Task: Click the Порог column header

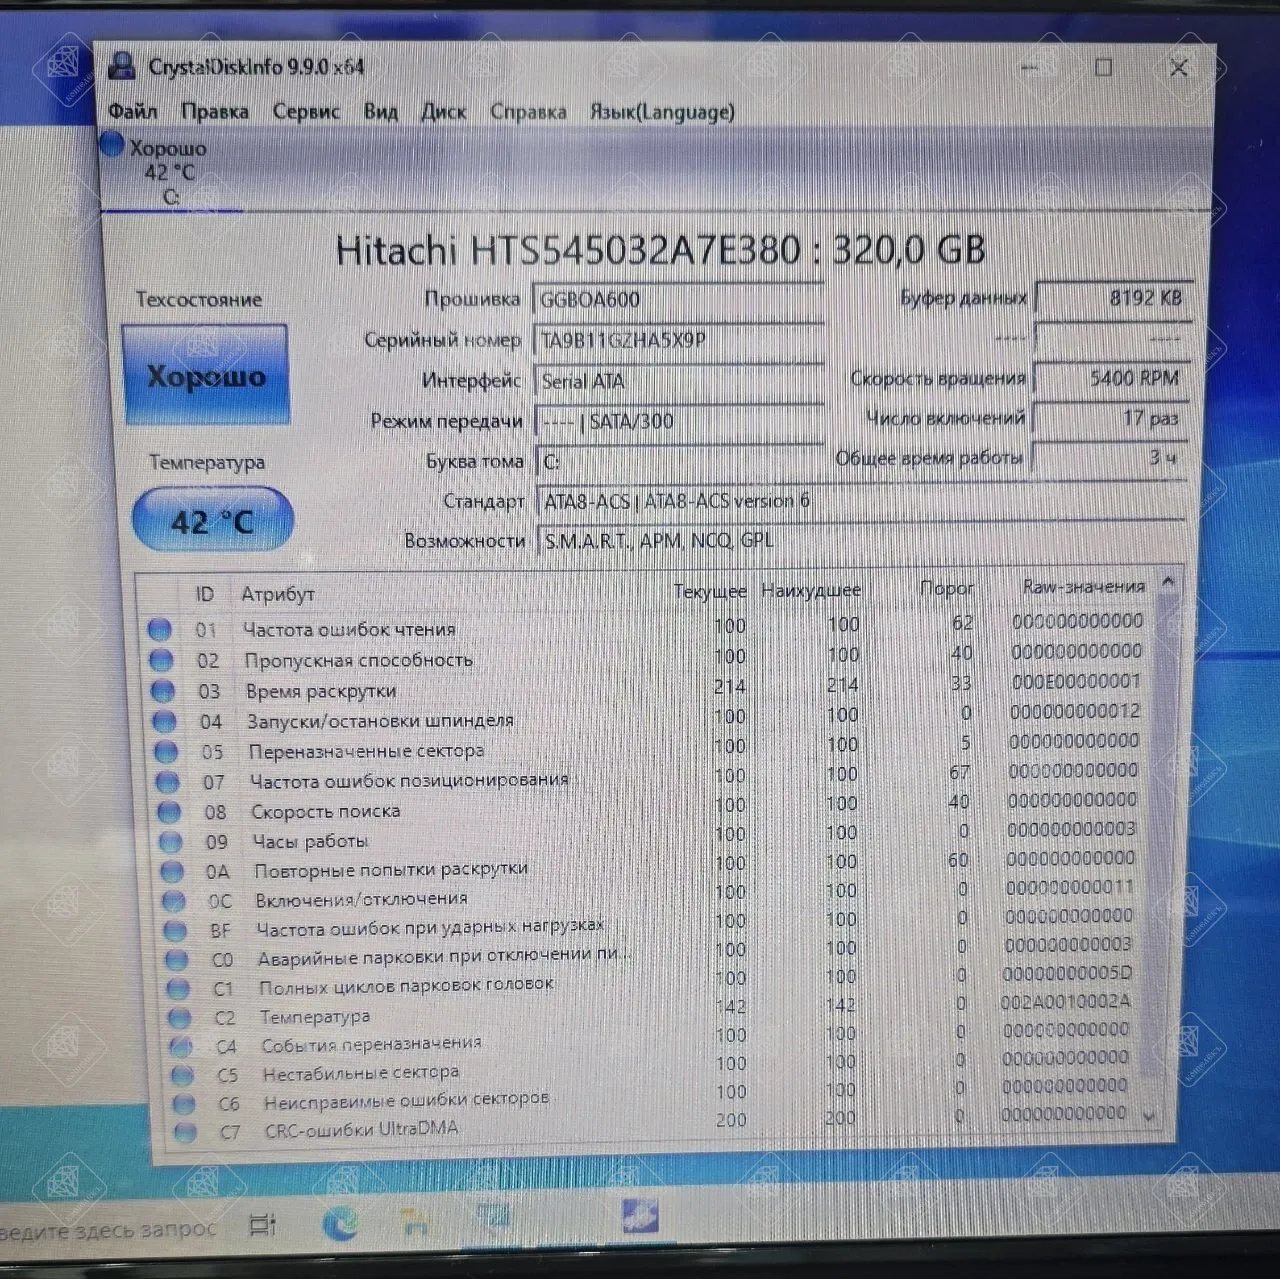Action: [x=946, y=588]
